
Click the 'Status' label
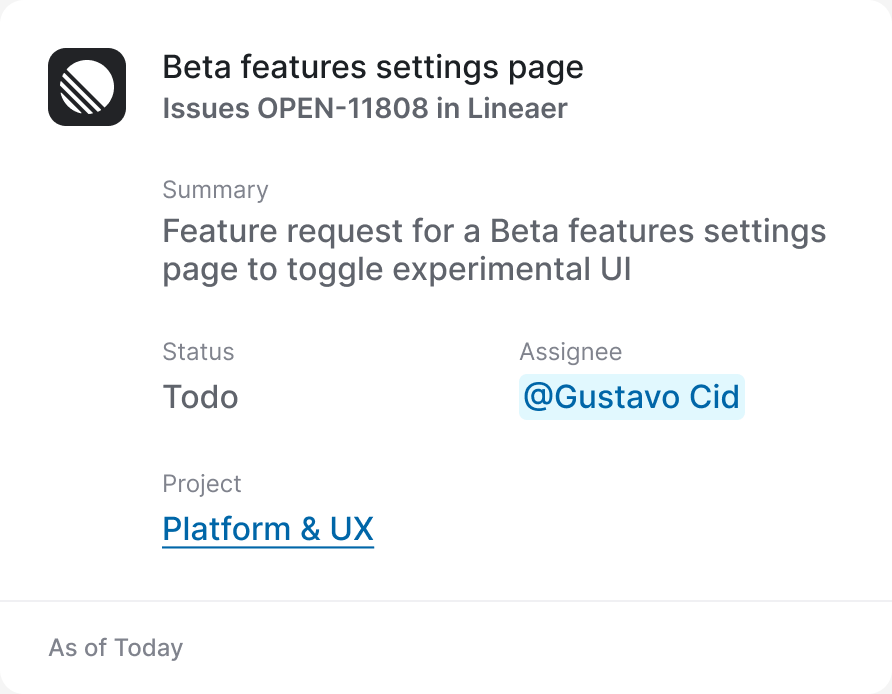pos(198,352)
